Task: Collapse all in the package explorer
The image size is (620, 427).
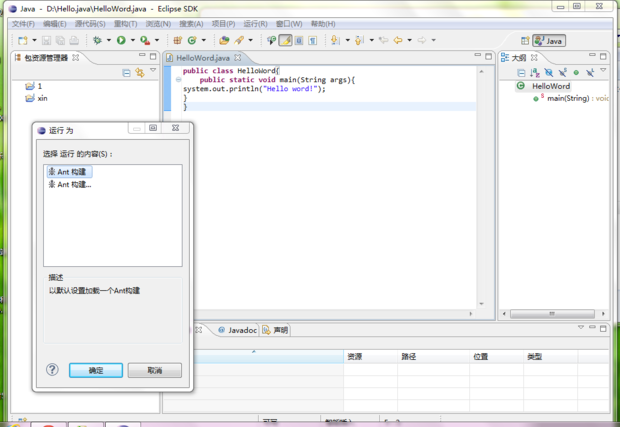Action: [126, 73]
